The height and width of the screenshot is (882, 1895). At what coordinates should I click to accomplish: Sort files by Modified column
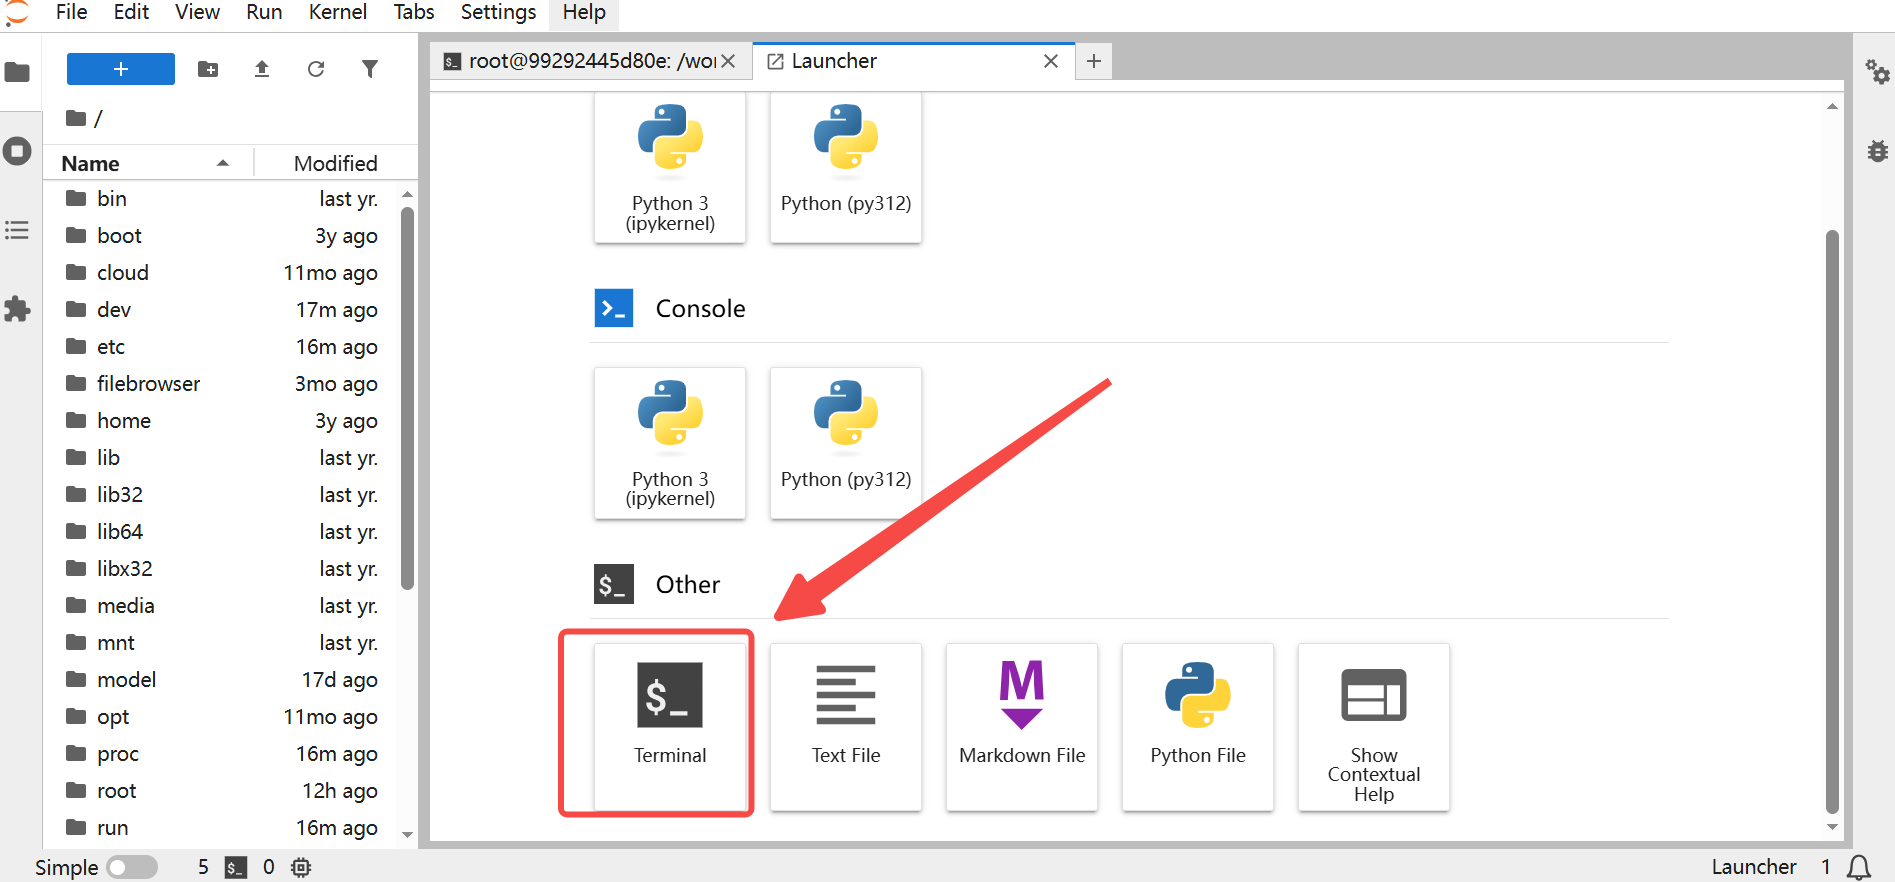tap(335, 163)
